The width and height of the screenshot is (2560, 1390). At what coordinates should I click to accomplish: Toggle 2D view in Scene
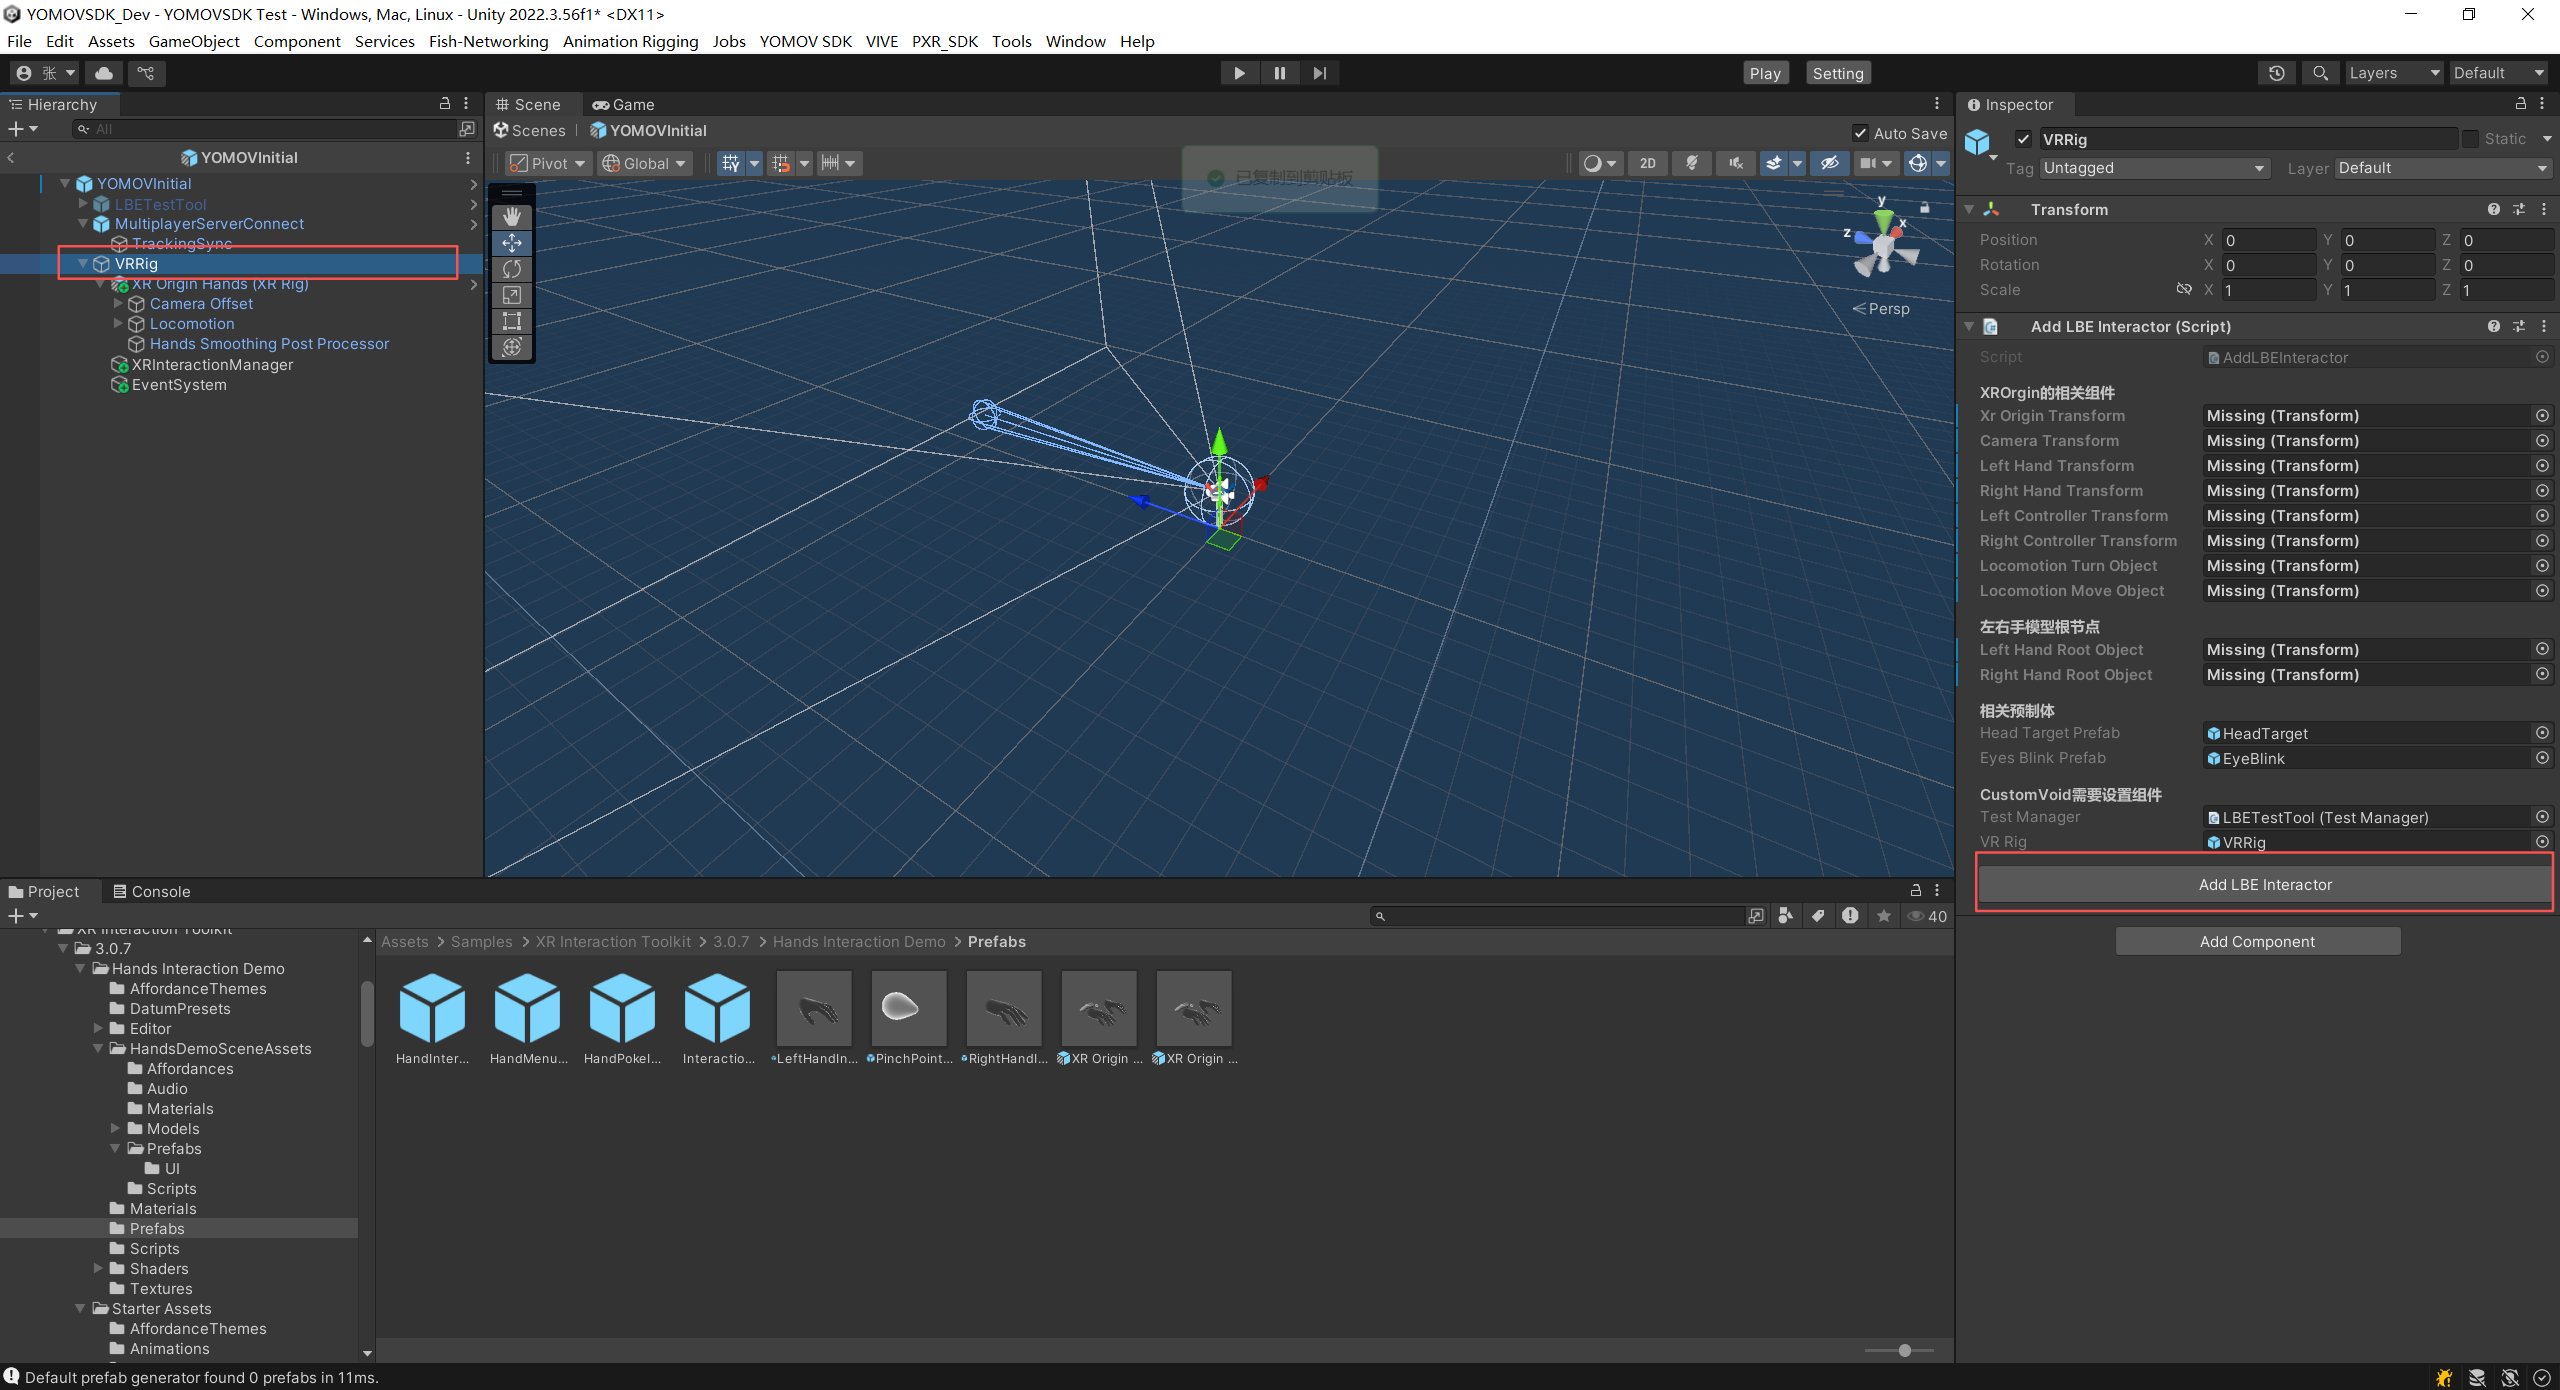(x=1648, y=163)
